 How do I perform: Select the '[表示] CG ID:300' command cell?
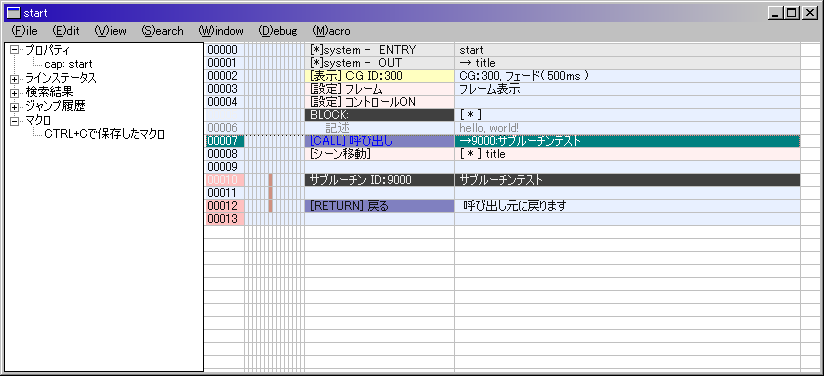tap(379, 76)
